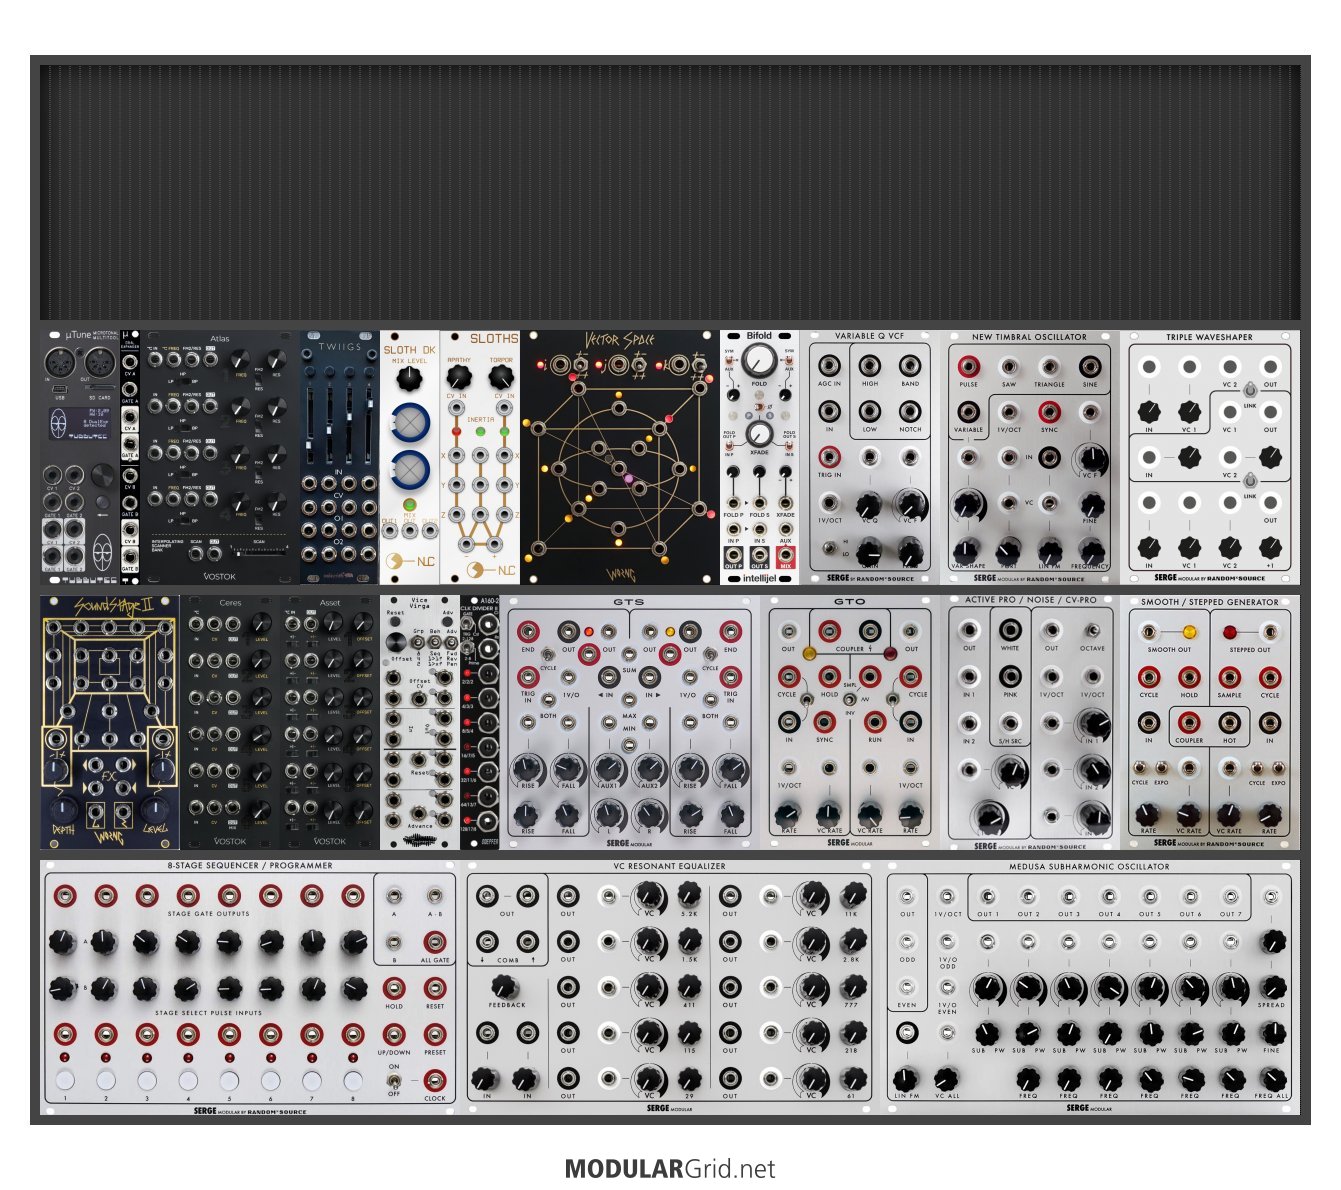The image size is (1341, 1190).
Task: Click the CLOCK jack on 8-Stage Sequencer
Action: click(435, 1079)
